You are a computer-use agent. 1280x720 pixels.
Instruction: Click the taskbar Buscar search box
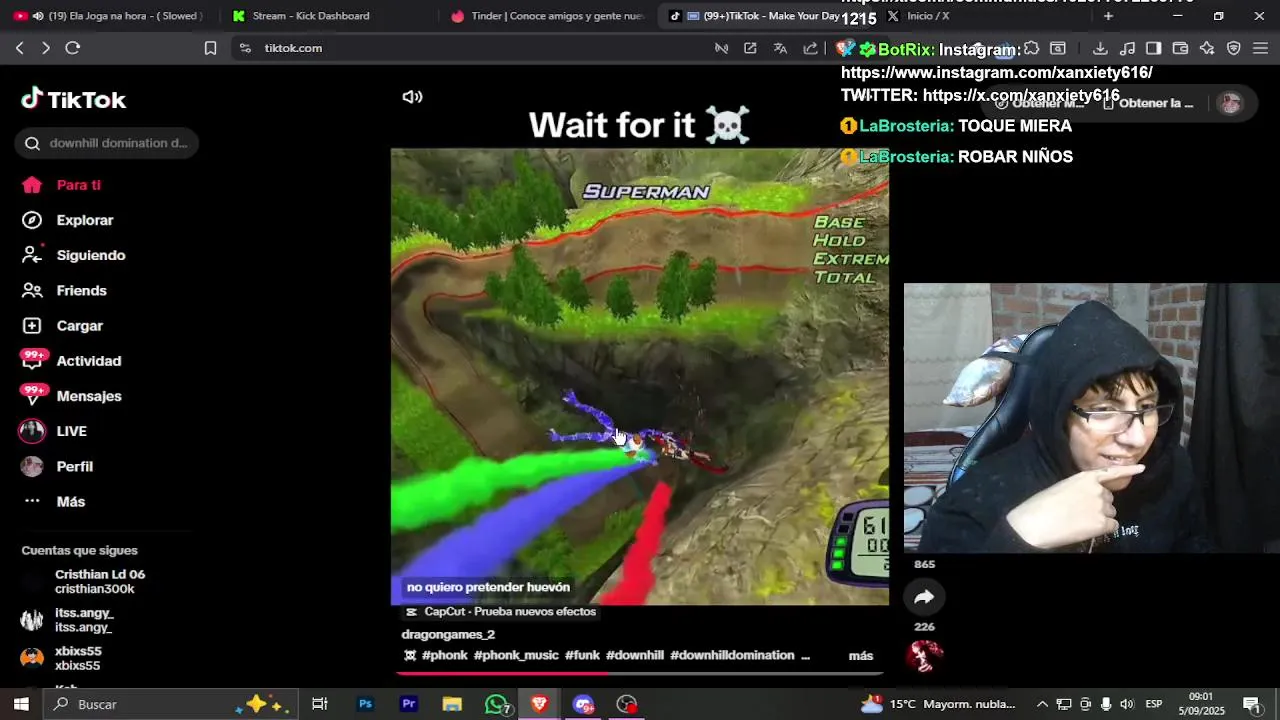tap(170, 704)
